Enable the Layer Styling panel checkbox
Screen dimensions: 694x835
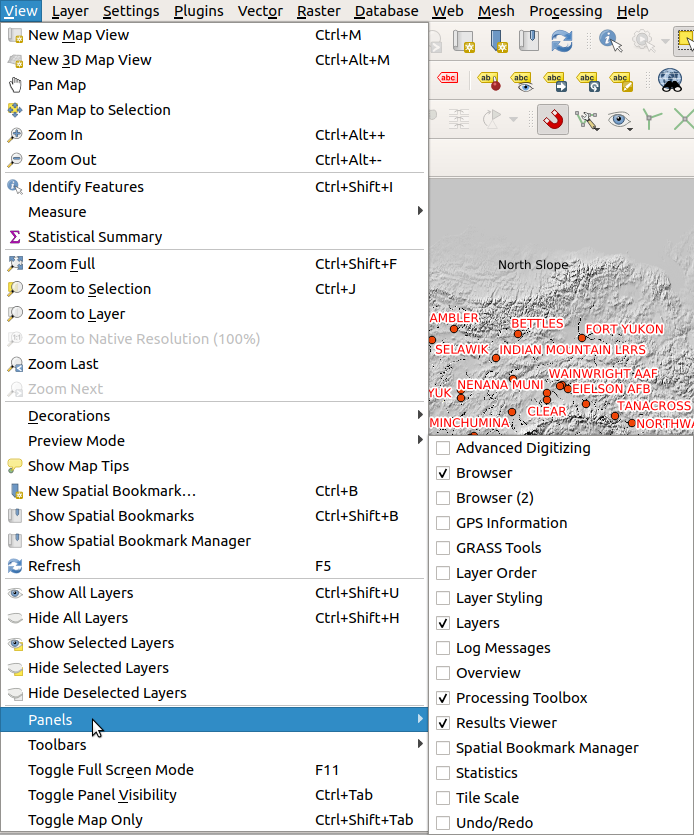(x=443, y=598)
